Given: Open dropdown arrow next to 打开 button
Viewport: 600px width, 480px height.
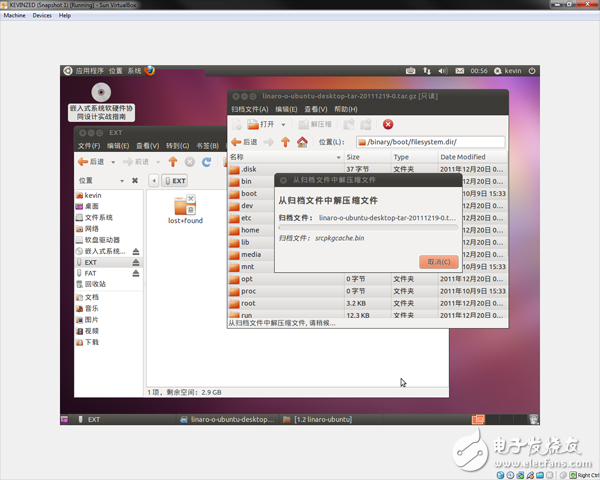Looking at the screenshot, I should pyautogui.click(x=282, y=125).
